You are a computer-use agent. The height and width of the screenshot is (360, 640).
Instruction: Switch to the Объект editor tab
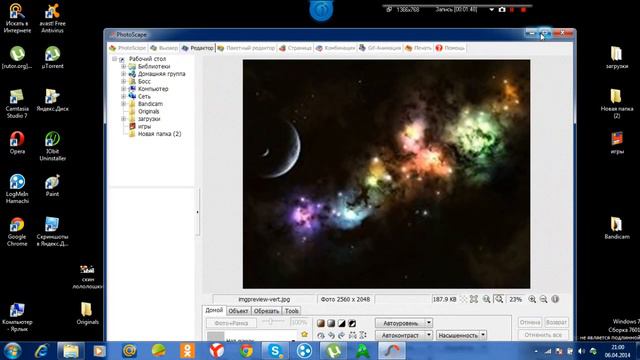238,311
